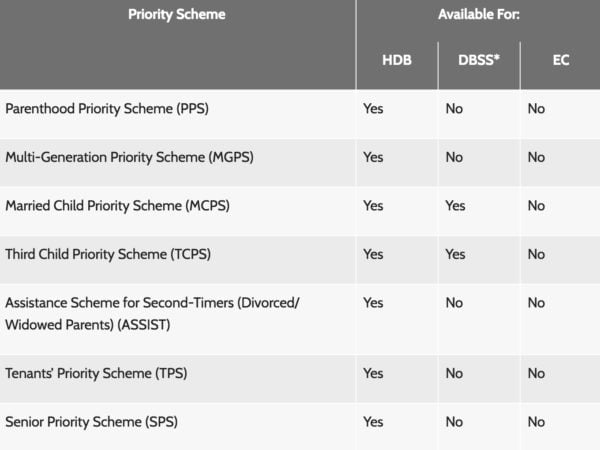The image size is (600, 450).
Task: Select the HDB column header
Action: pyautogui.click(x=396, y=60)
